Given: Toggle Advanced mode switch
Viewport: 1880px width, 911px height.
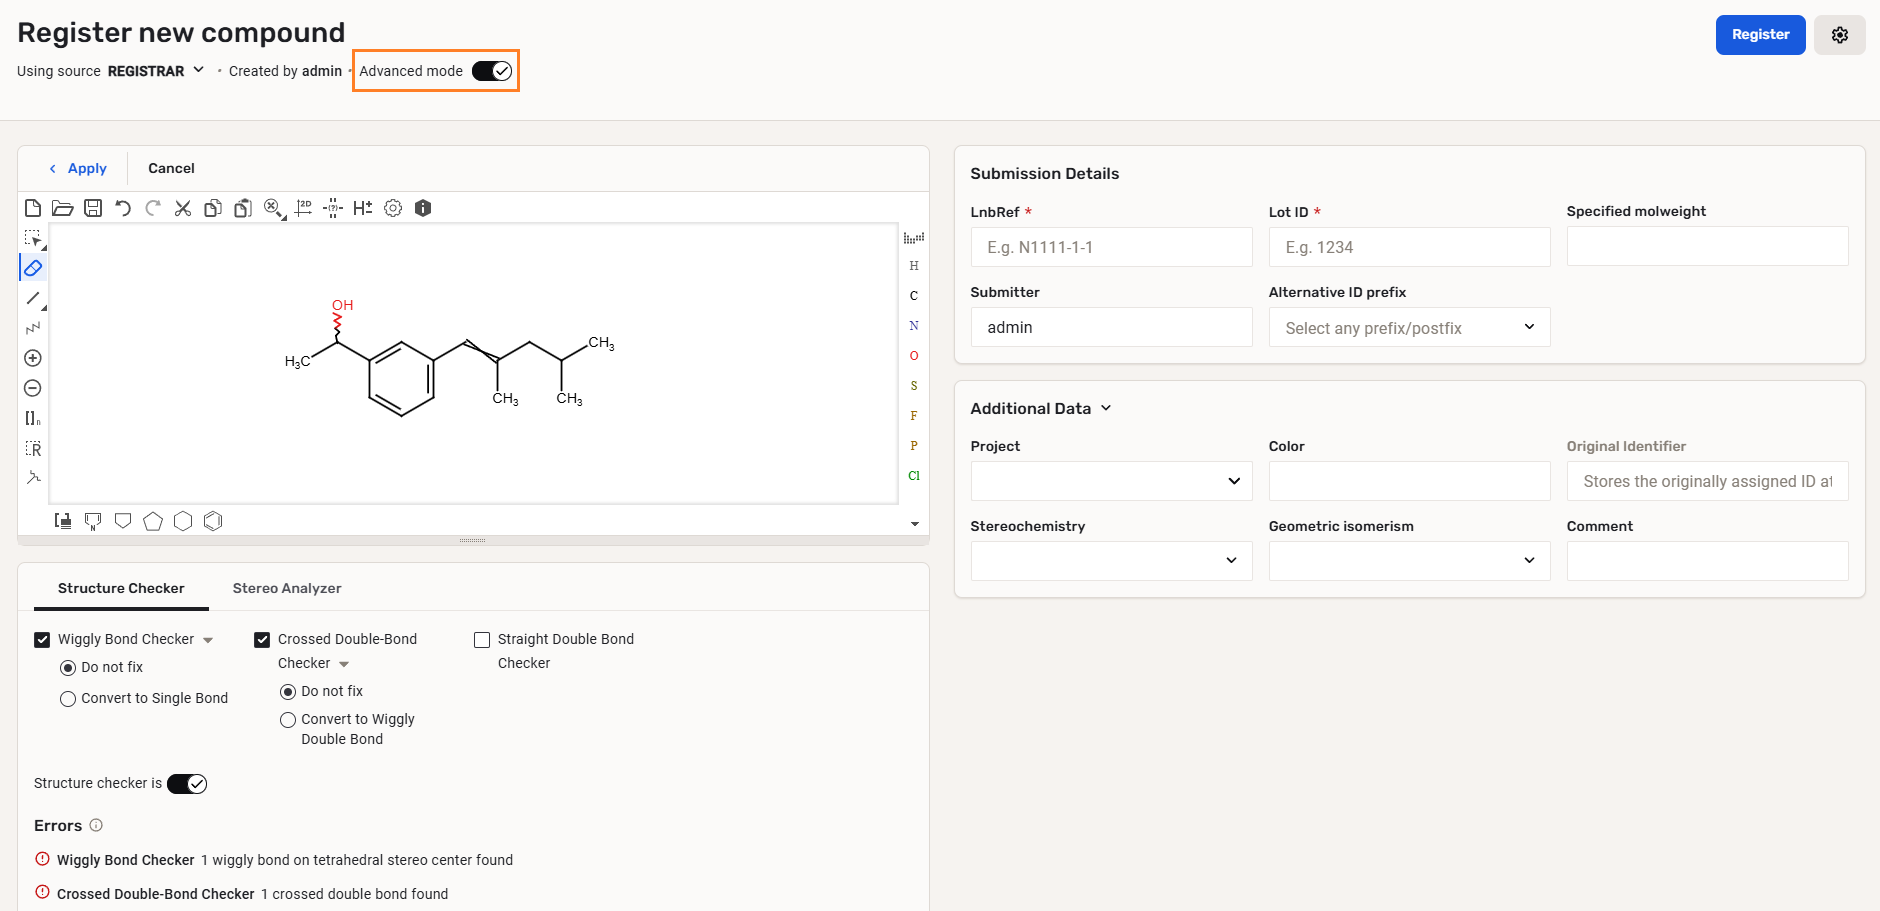Looking at the screenshot, I should 491,71.
